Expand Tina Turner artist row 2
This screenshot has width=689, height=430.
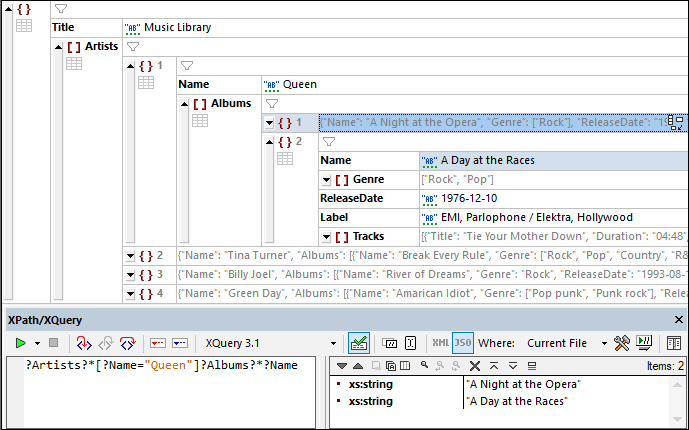tap(131, 256)
